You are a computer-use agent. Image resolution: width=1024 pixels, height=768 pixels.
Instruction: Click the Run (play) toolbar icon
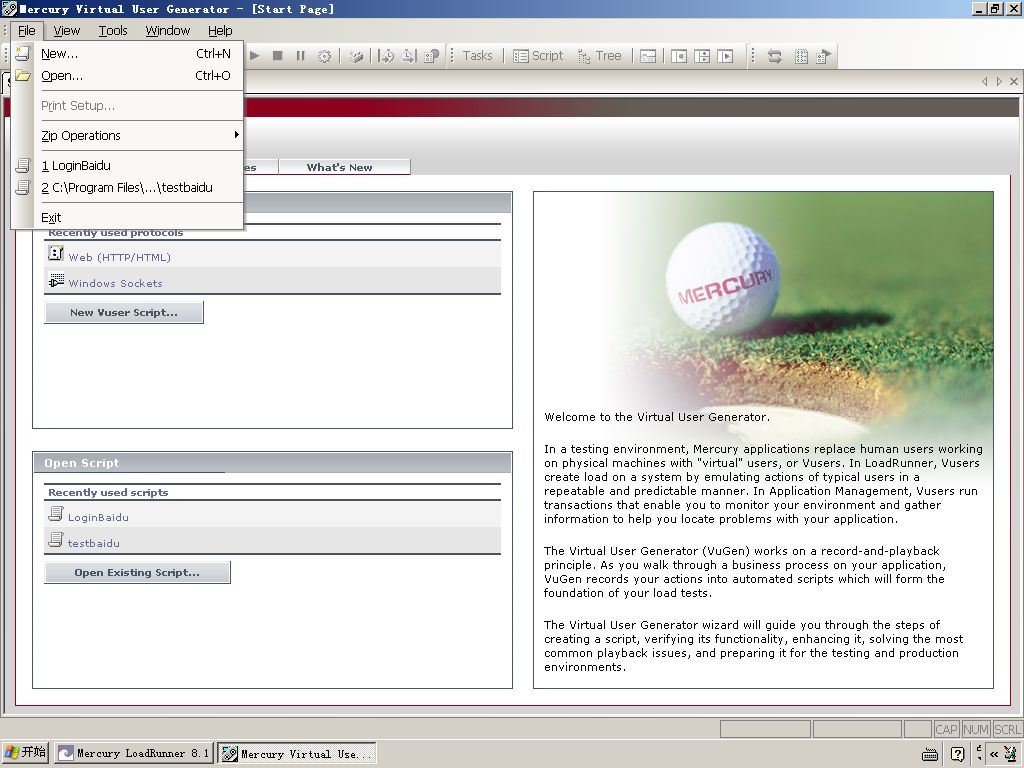point(255,56)
